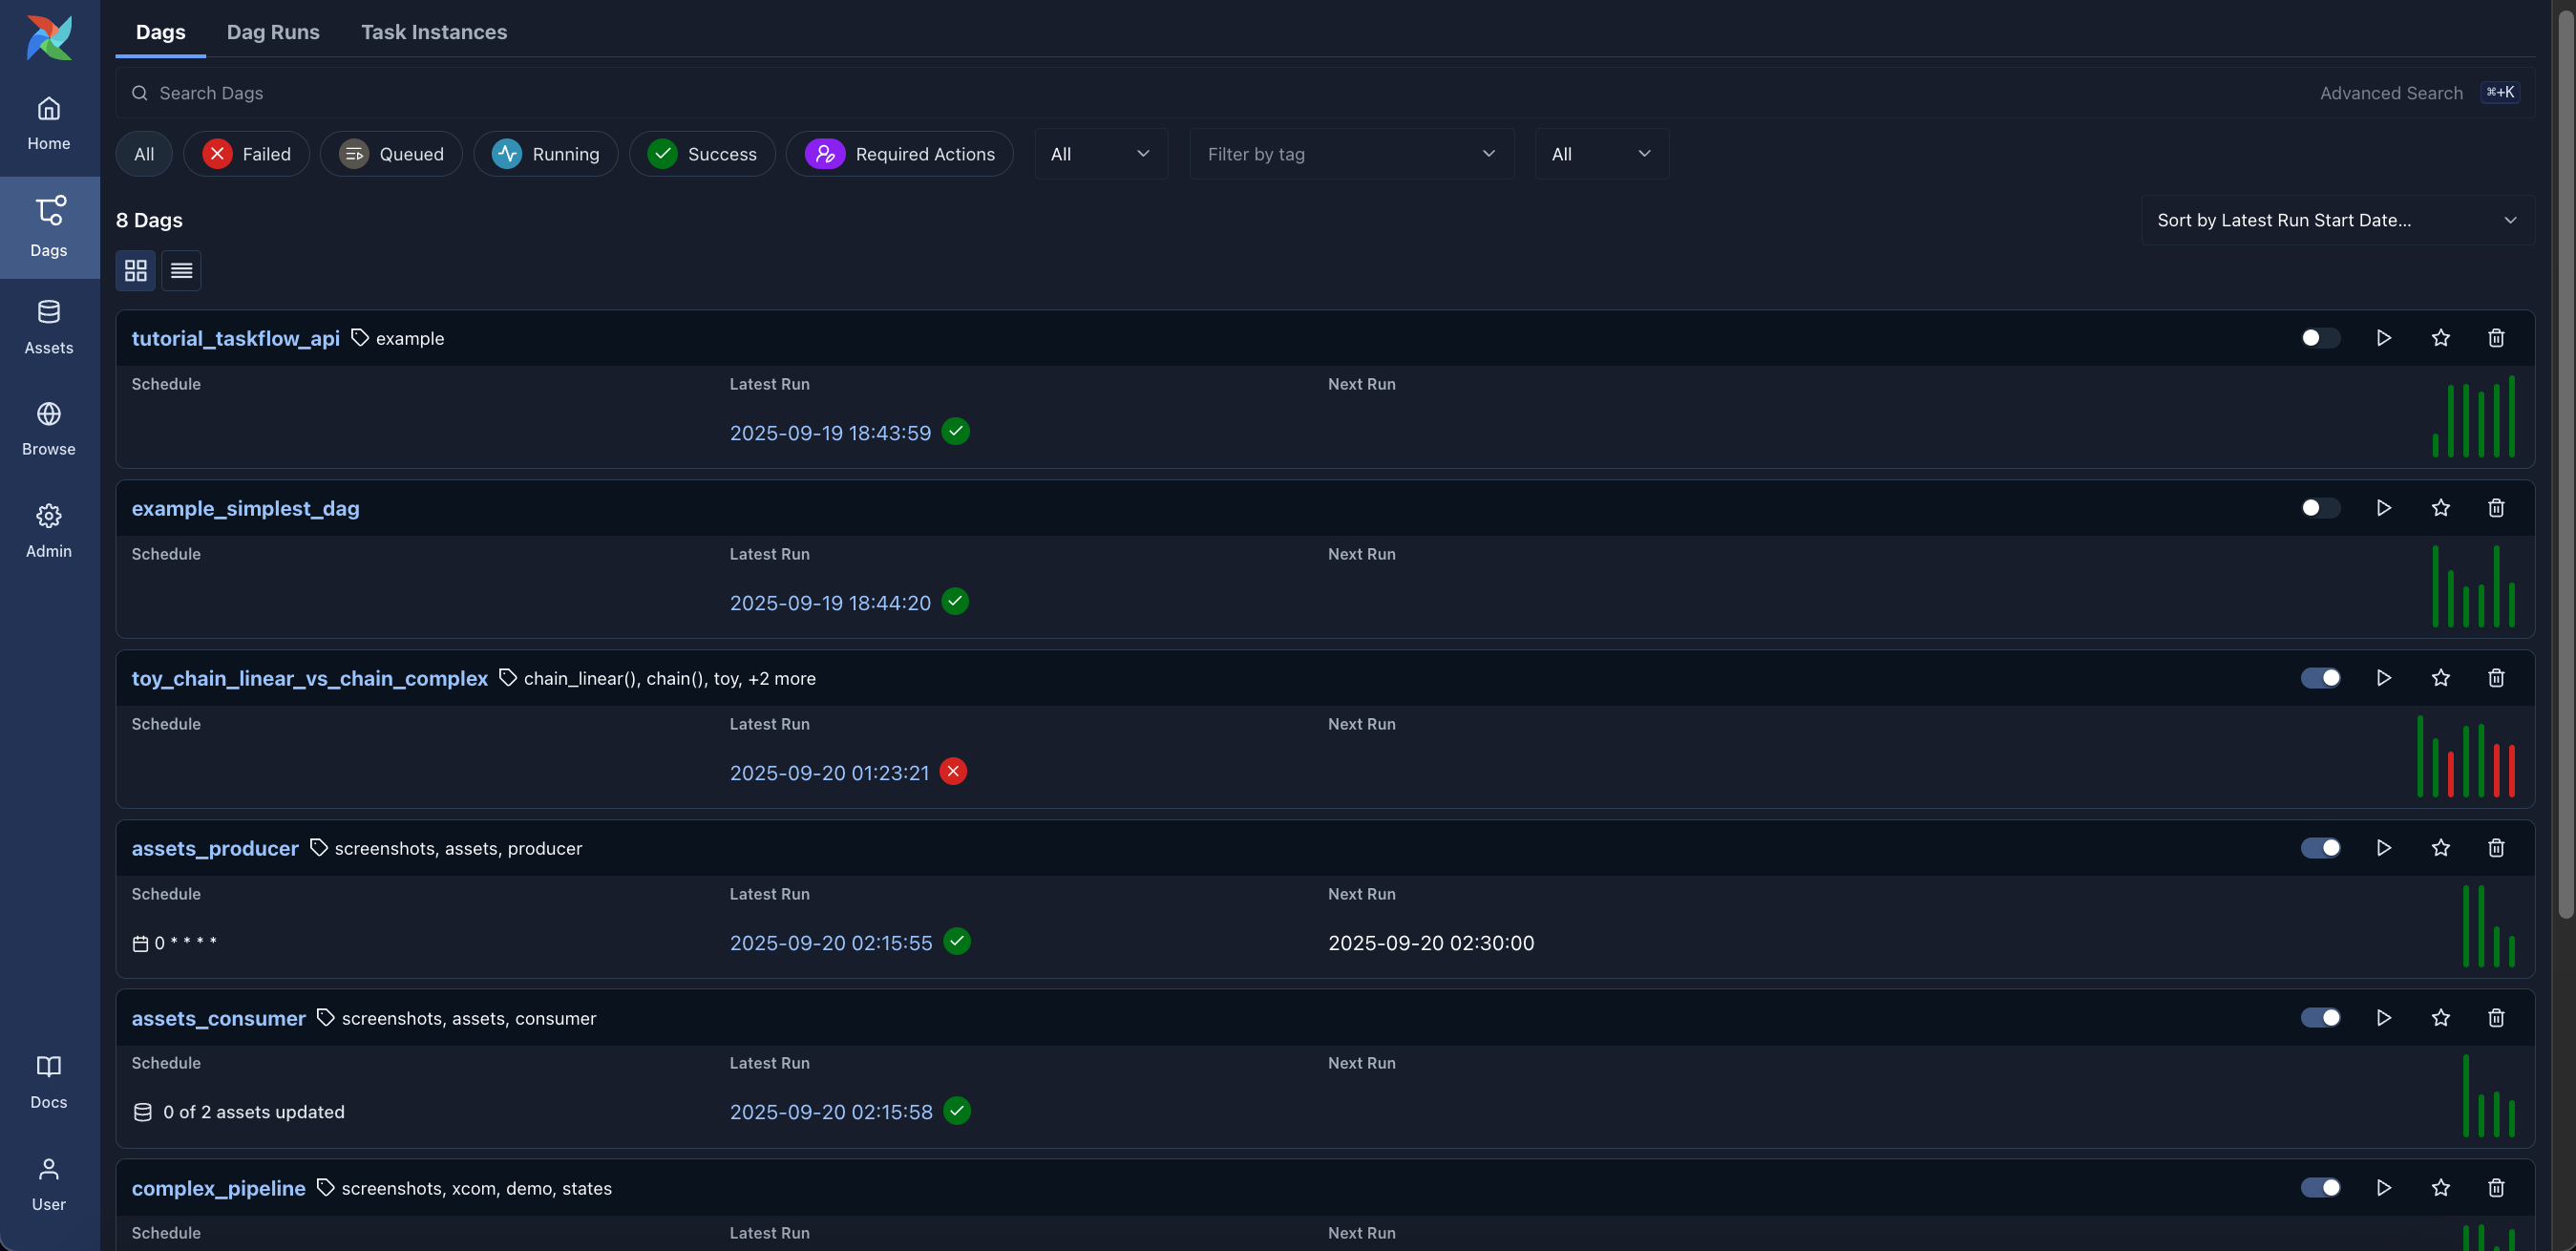Open the assets_consumer DAG link

pyautogui.click(x=218, y=1018)
